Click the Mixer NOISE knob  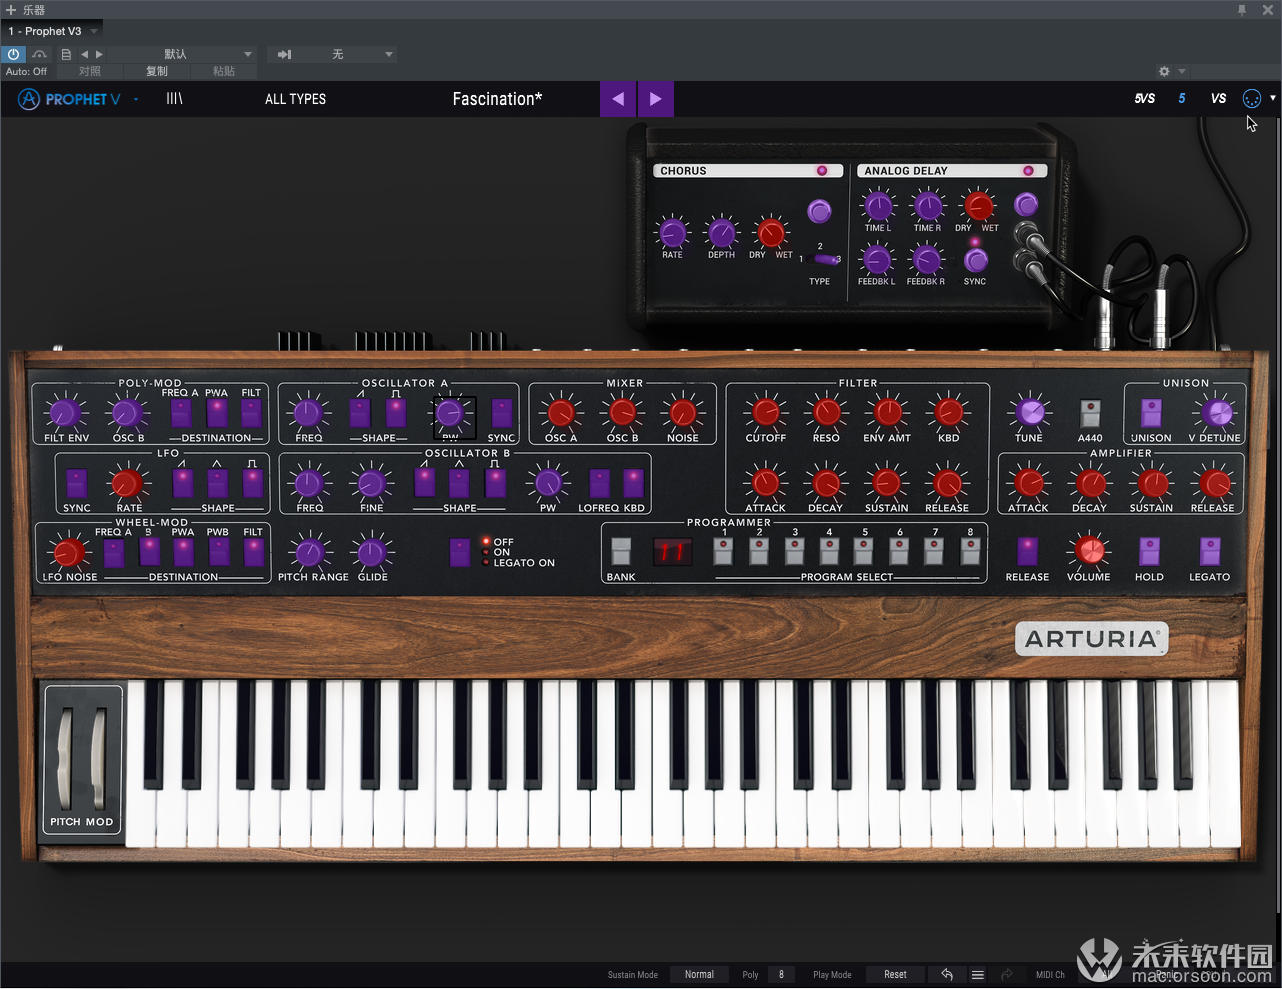pyautogui.click(x=683, y=411)
